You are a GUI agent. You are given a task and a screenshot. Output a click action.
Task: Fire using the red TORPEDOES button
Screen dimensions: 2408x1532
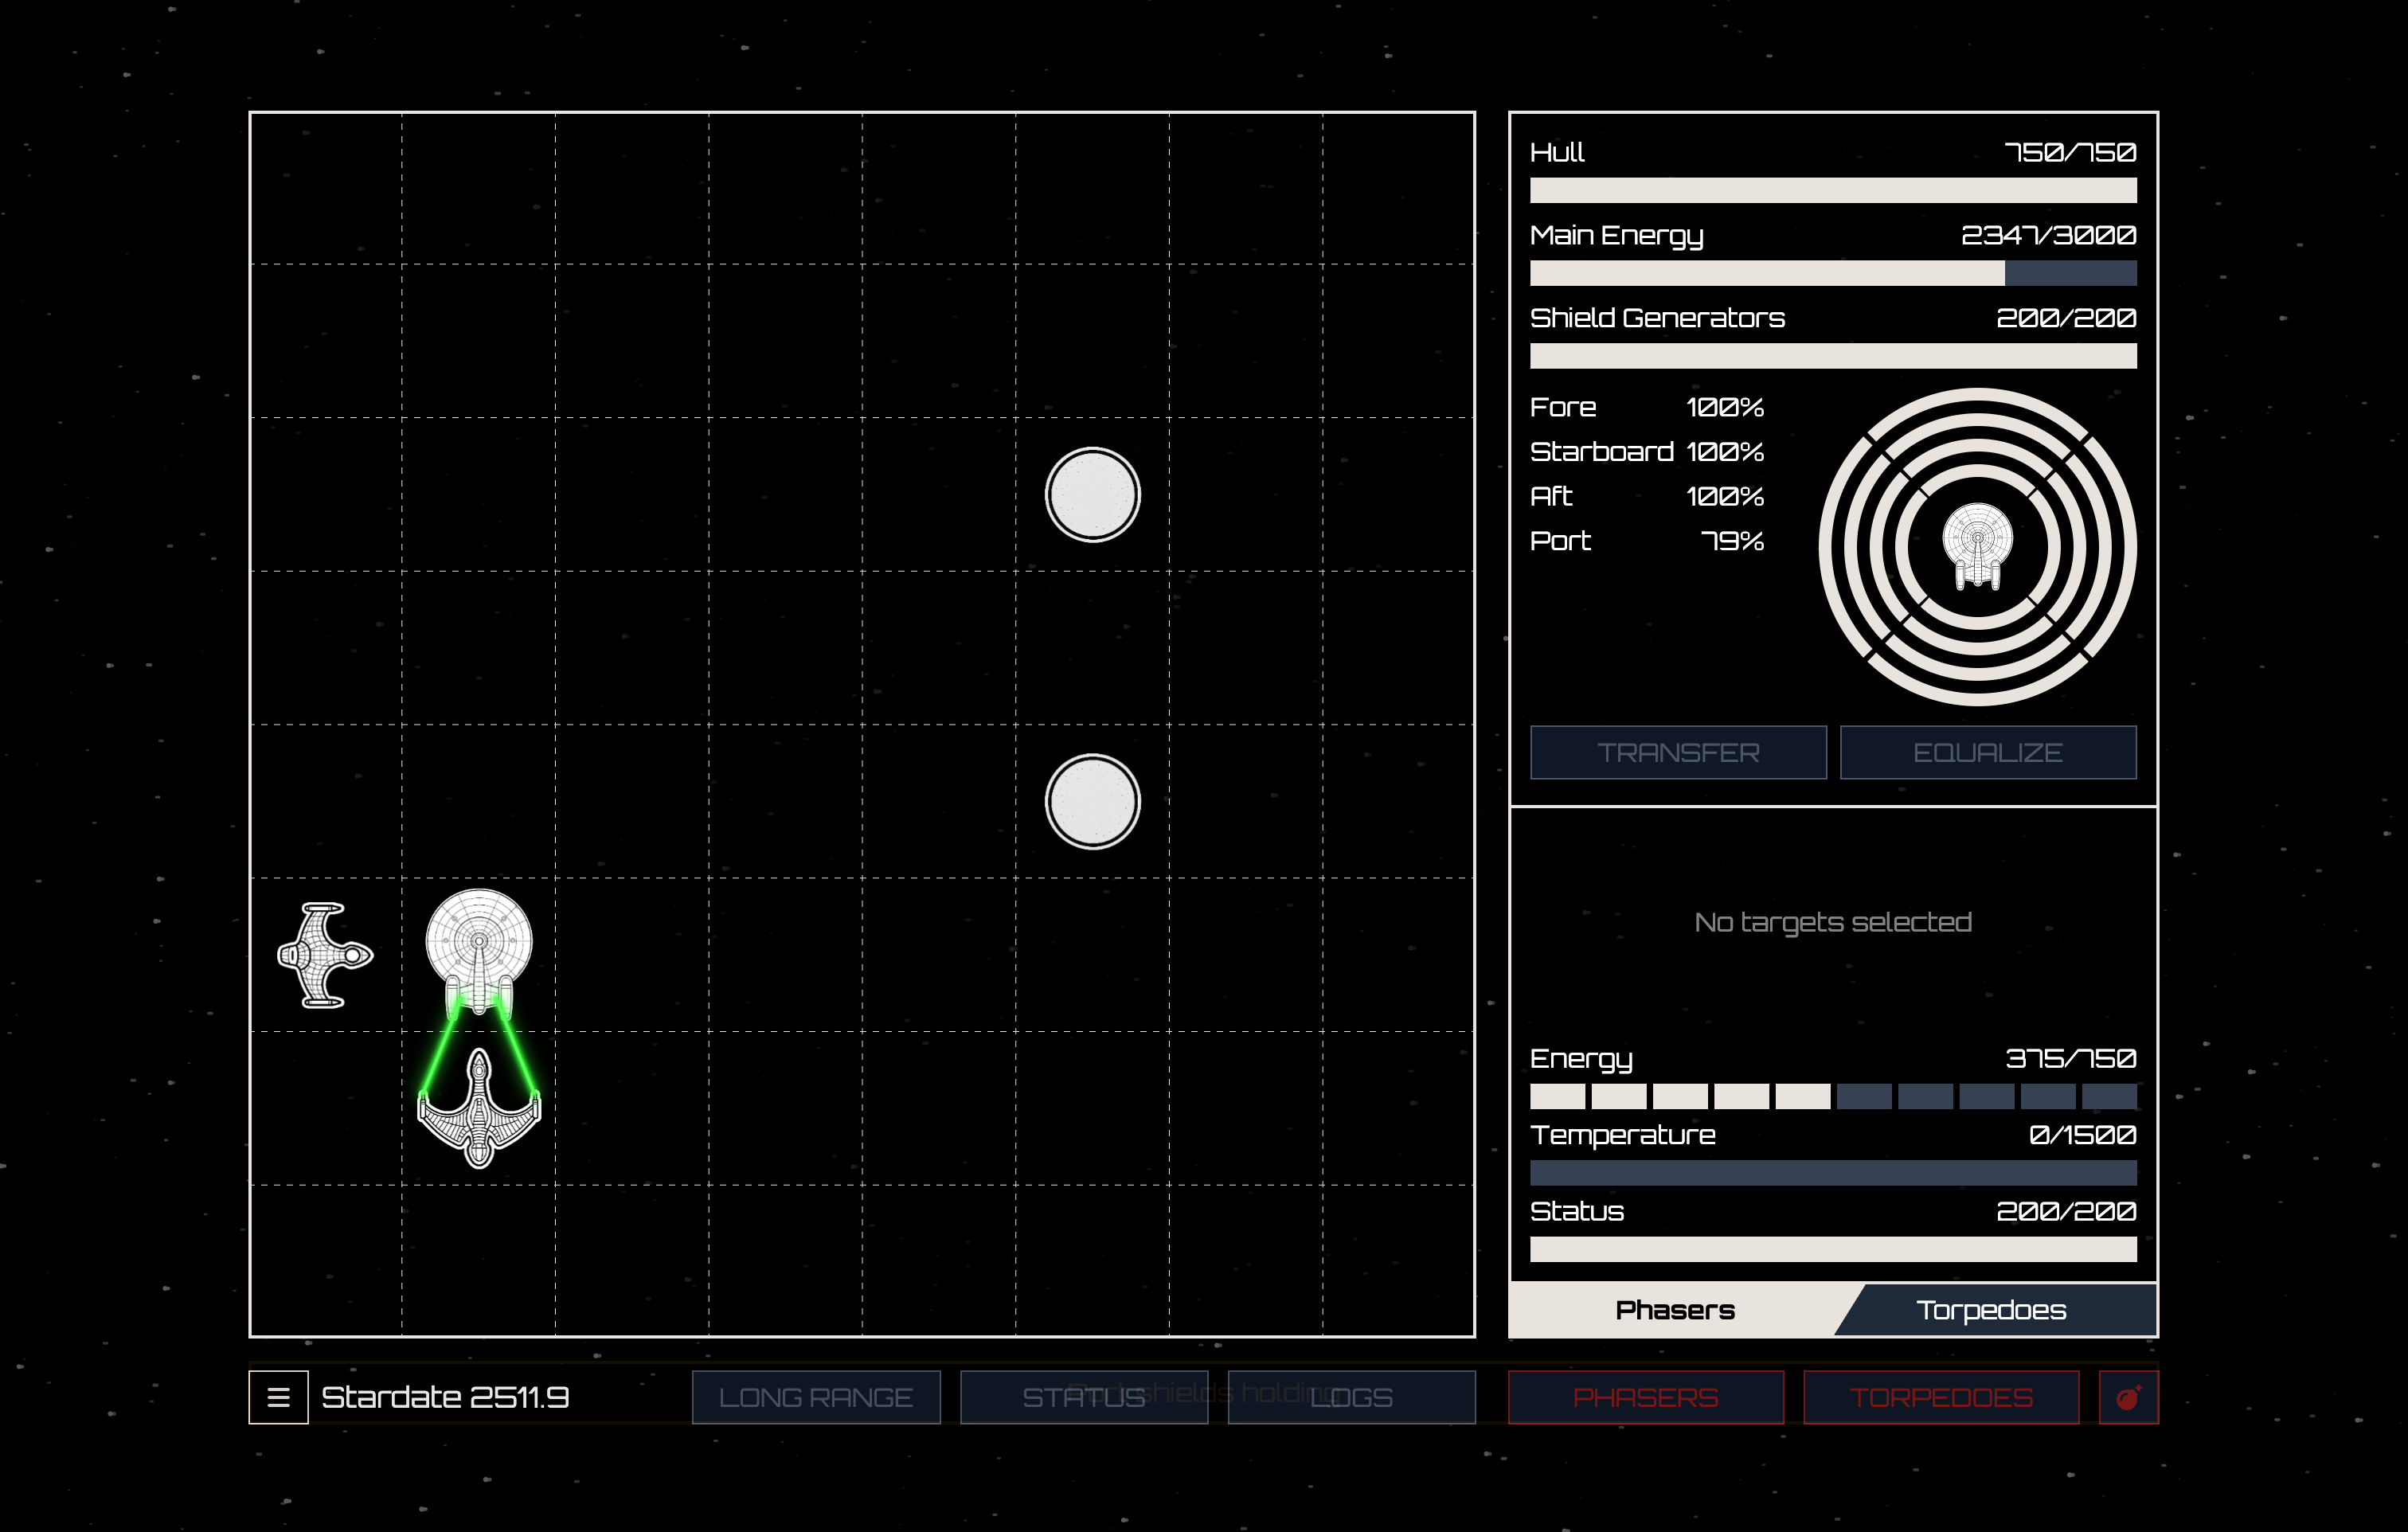(x=1940, y=1397)
